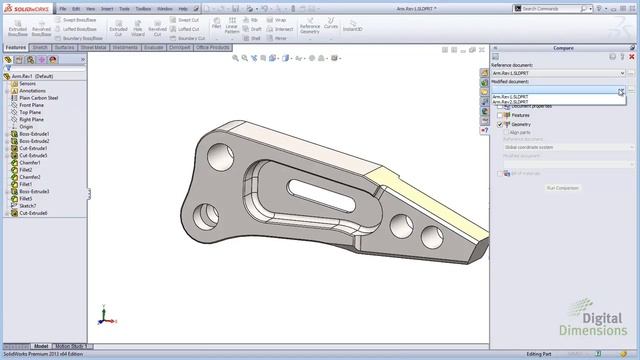The height and width of the screenshot is (360, 640).
Task: Uncheck the Geometry checkbox
Action: click(500, 124)
